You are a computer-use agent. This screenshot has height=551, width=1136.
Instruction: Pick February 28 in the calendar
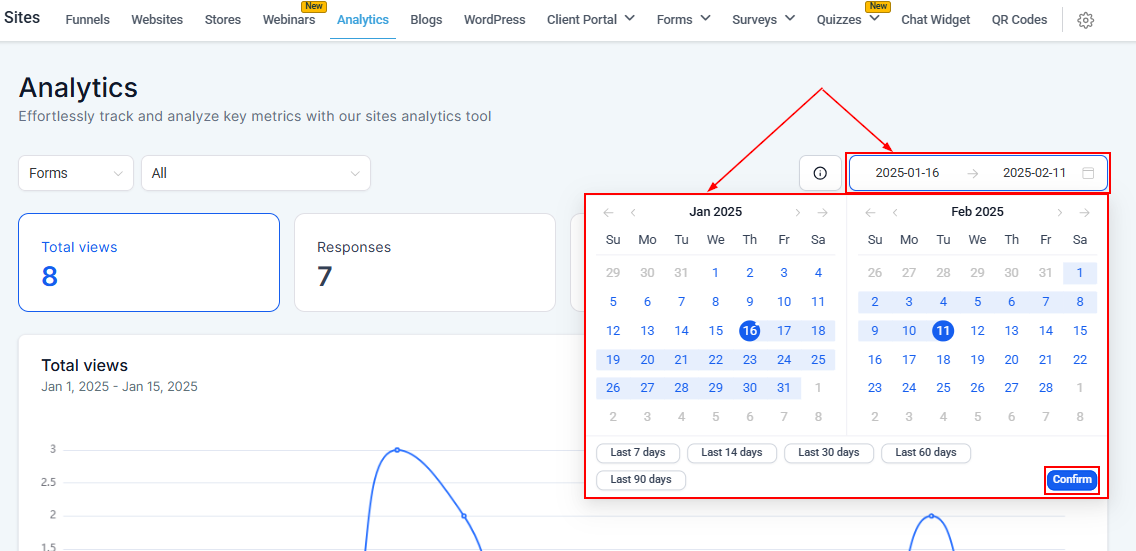[x=1045, y=388]
